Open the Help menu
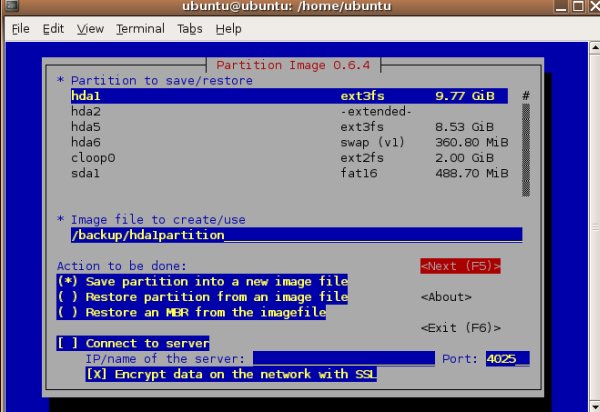Screen dimensions: 600x412 coord(228,29)
